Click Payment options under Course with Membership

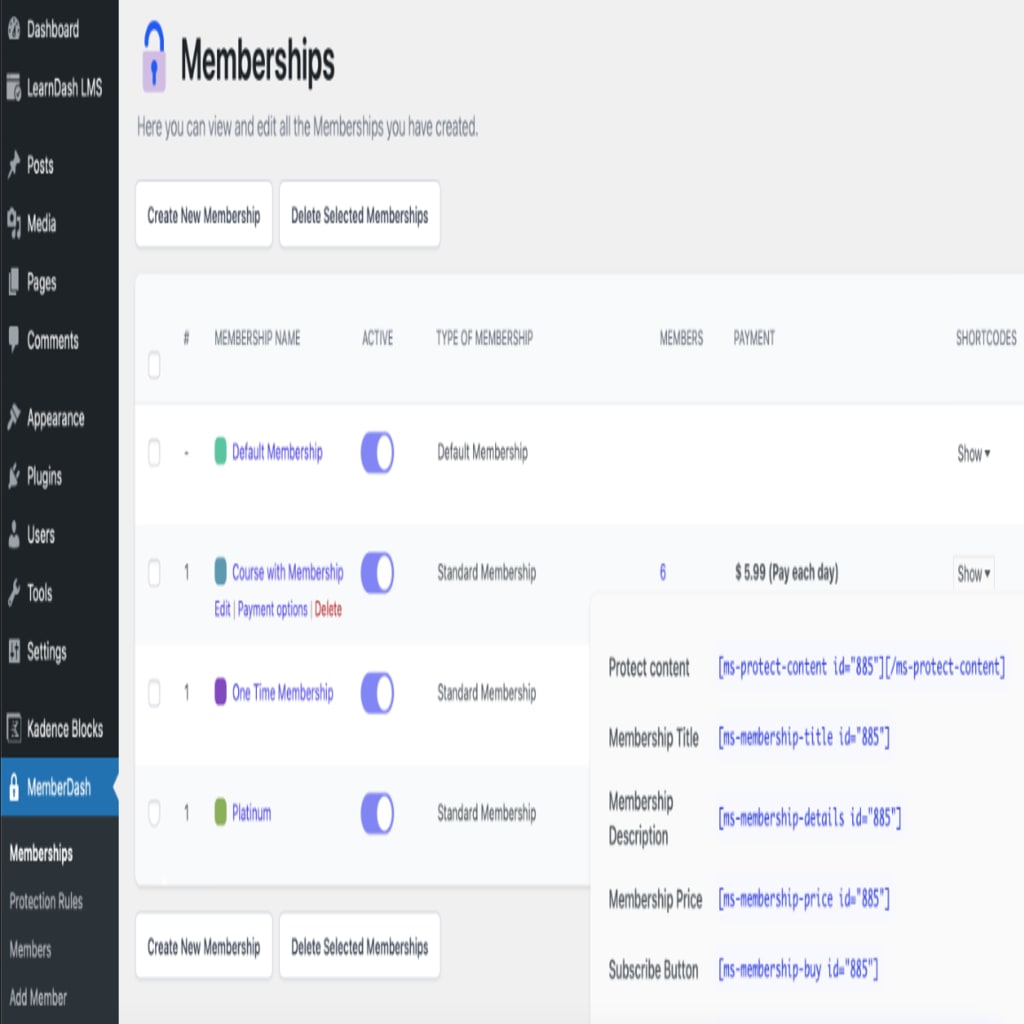pyautogui.click(x=272, y=609)
